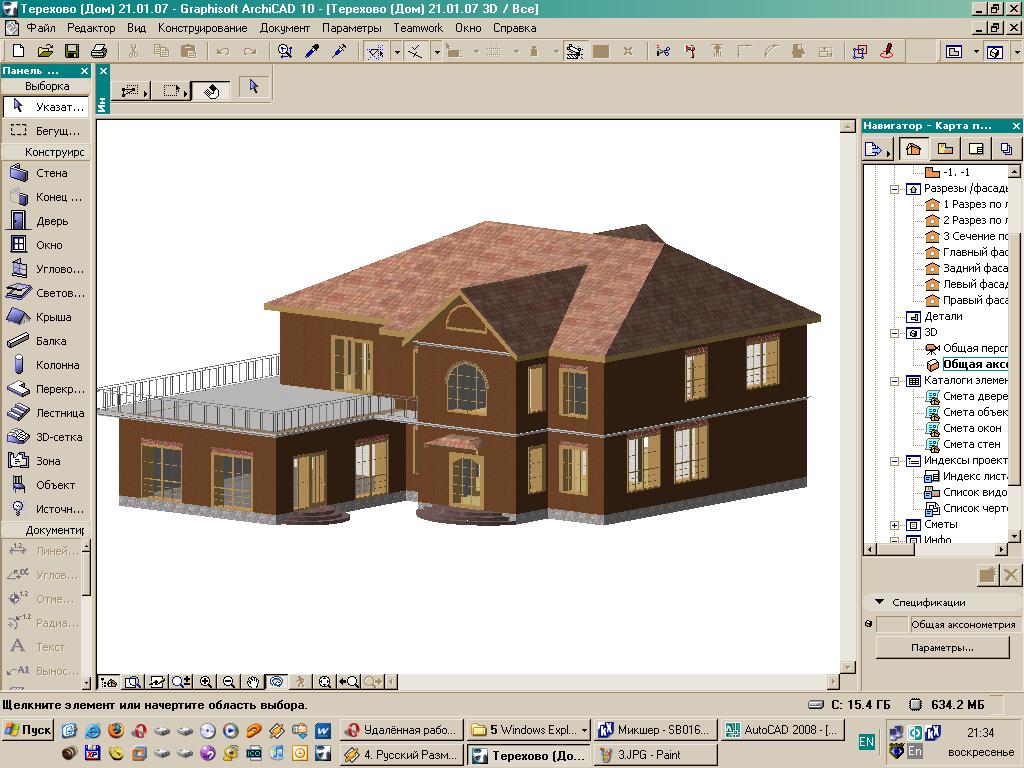This screenshot has height=768, width=1024.
Task: Click the Документирование panel header
Action: [x=46, y=530]
